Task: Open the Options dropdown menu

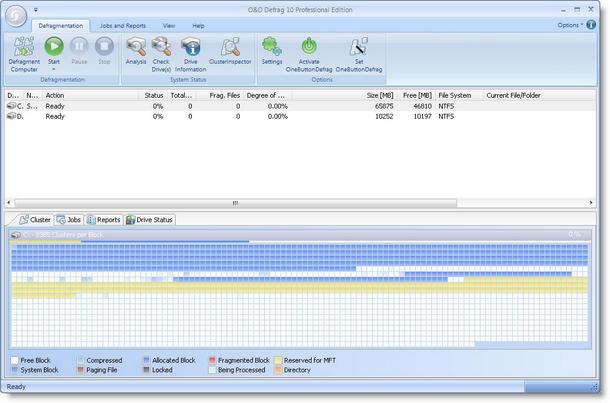Action: 570,25
